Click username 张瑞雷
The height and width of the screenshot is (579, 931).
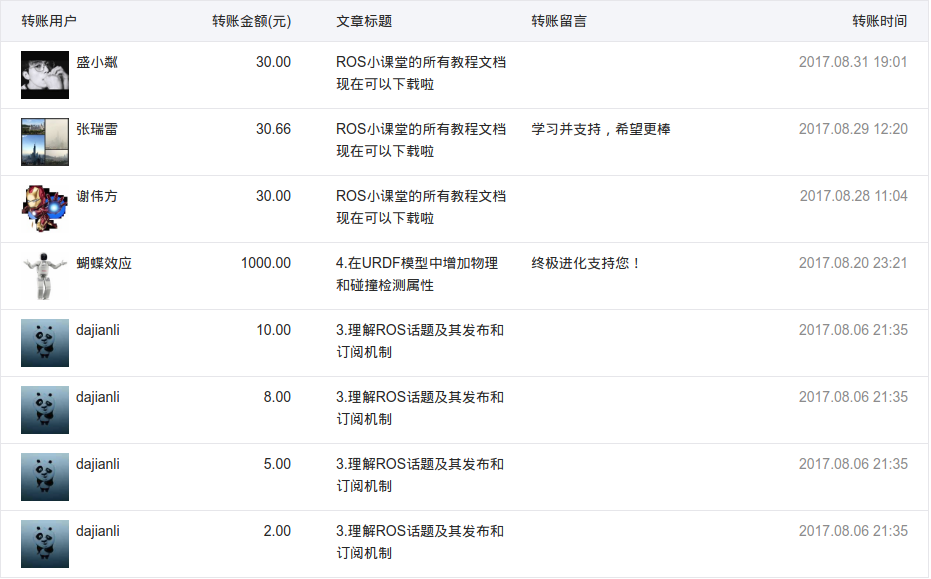point(97,129)
